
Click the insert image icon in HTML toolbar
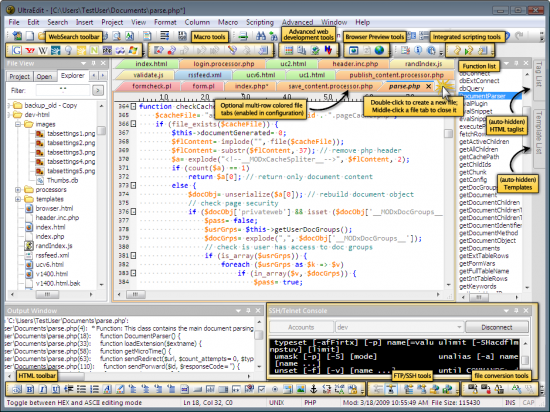point(301,389)
